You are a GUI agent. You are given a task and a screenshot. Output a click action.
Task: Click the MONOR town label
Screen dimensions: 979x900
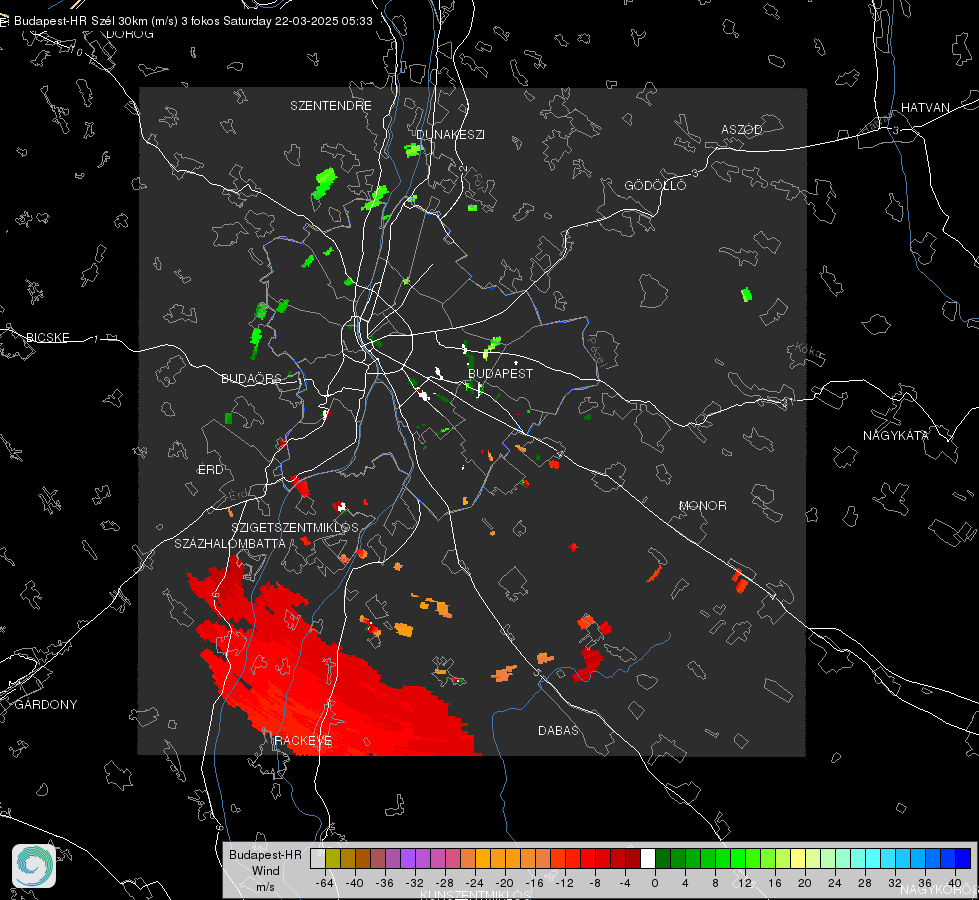point(703,506)
